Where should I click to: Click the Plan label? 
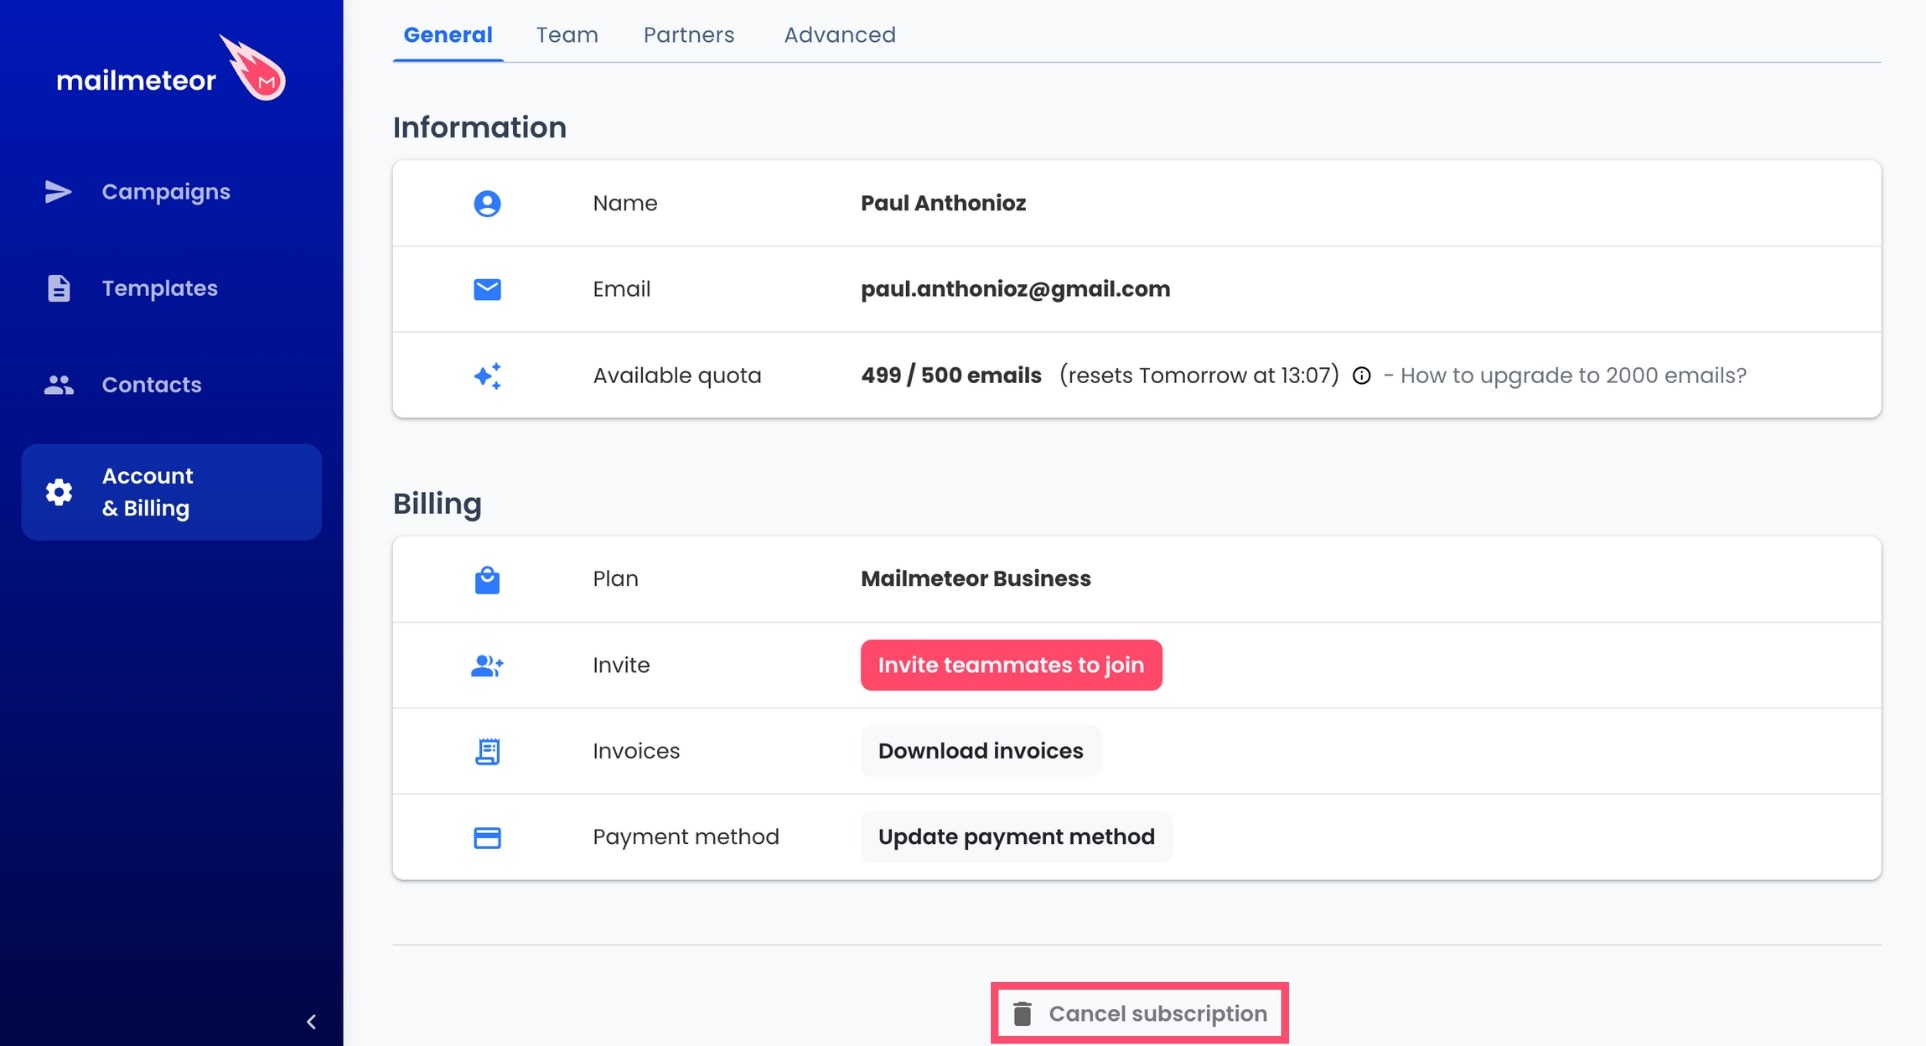click(615, 579)
